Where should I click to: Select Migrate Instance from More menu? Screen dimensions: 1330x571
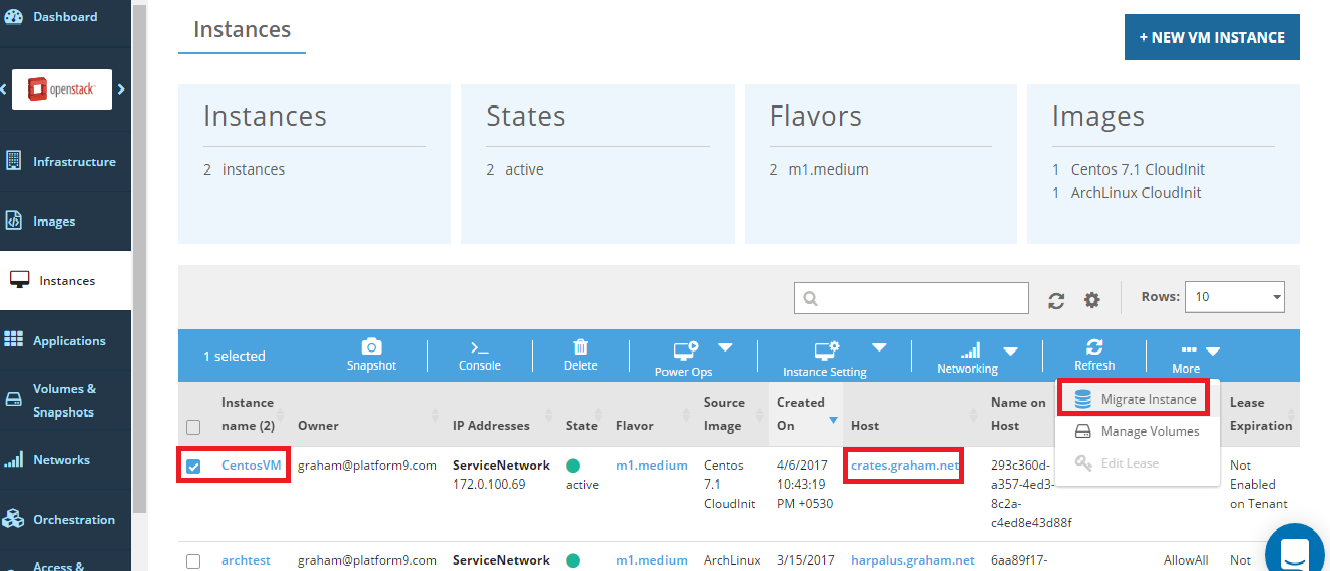[1135, 399]
